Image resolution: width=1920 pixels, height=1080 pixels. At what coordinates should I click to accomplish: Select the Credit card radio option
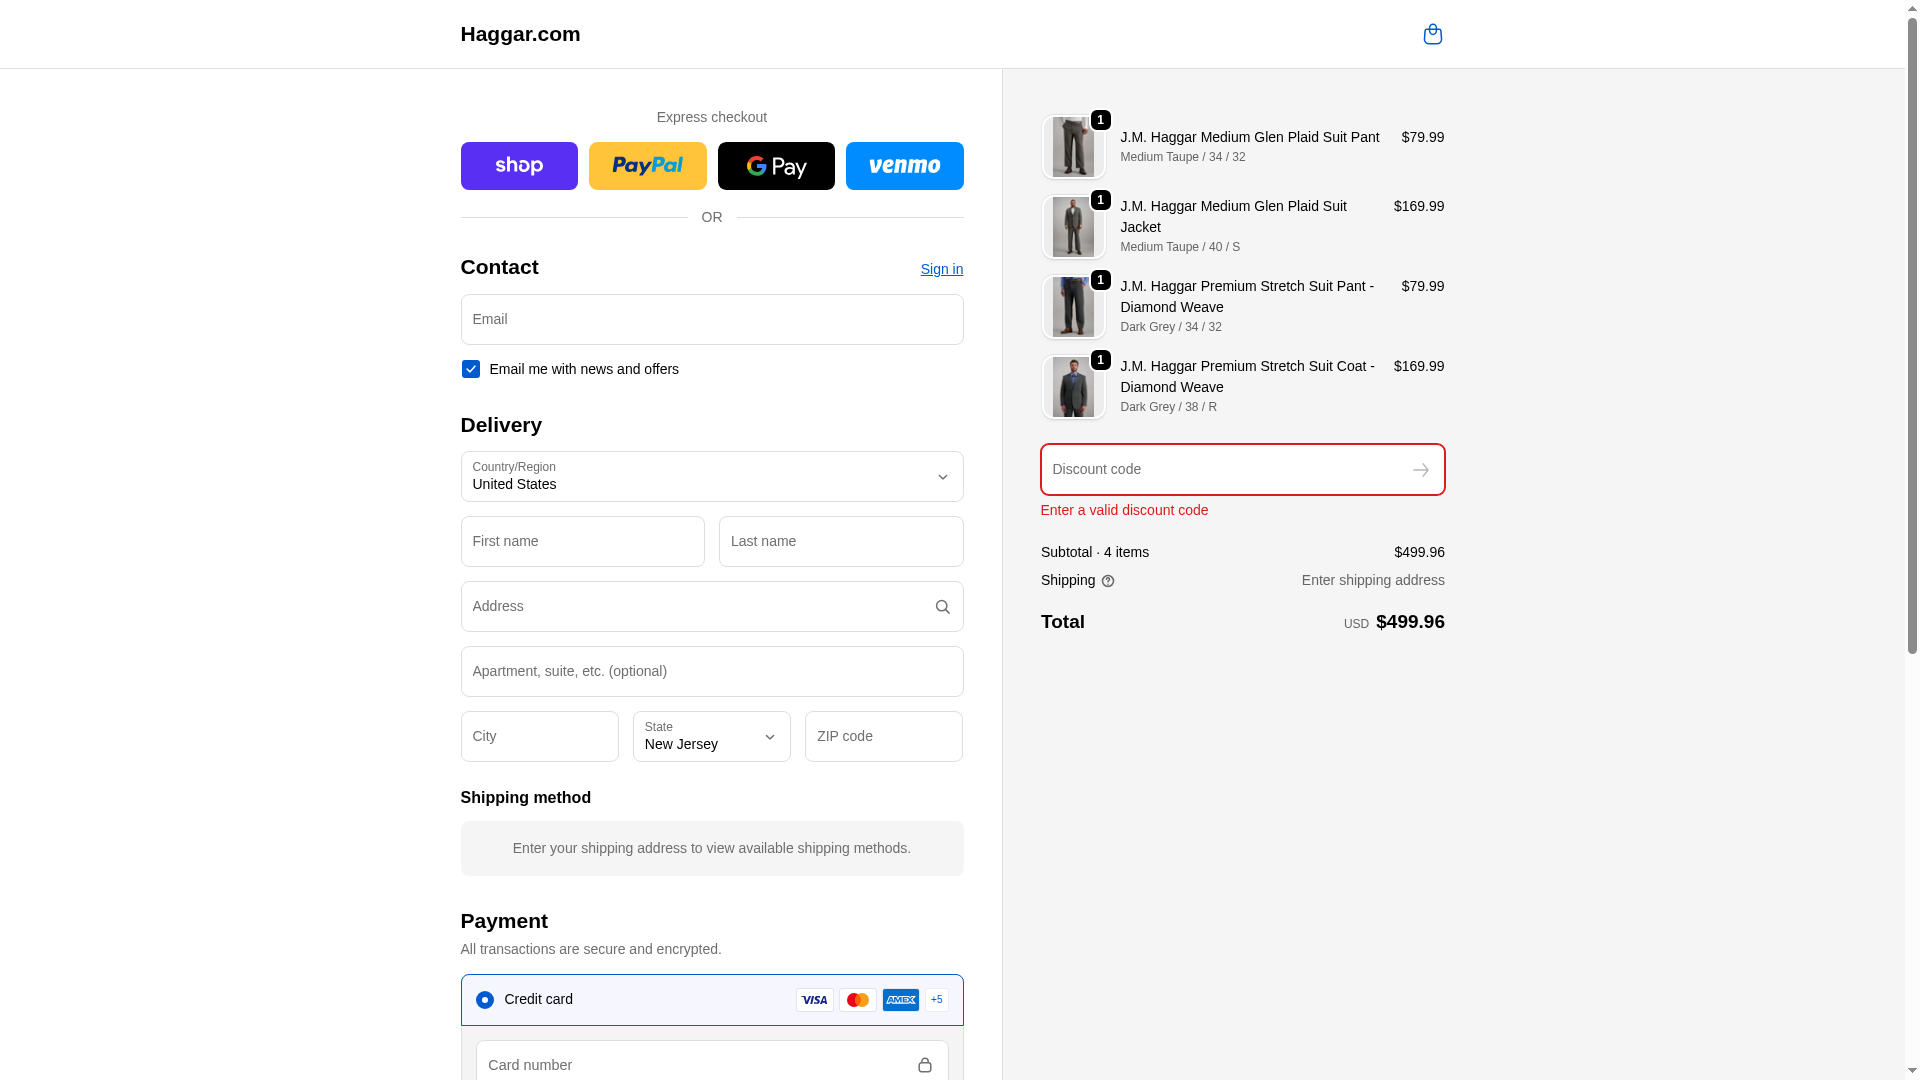[485, 1000]
